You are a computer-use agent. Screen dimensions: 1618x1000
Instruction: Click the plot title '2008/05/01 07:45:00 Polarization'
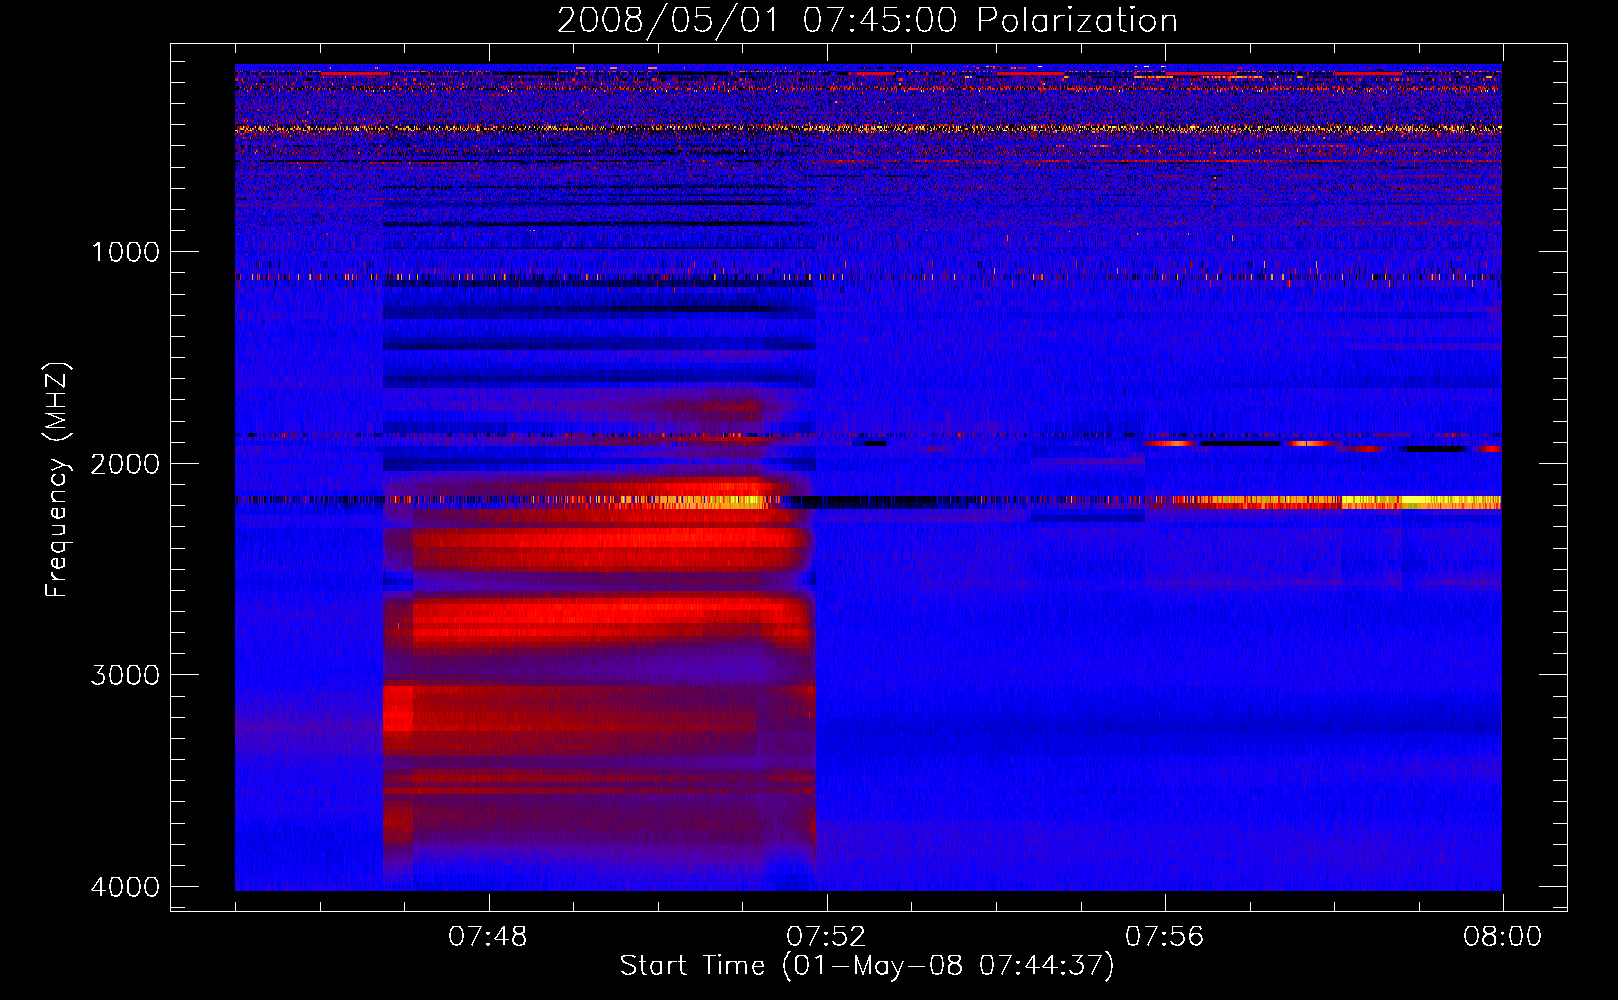(867, 21)
